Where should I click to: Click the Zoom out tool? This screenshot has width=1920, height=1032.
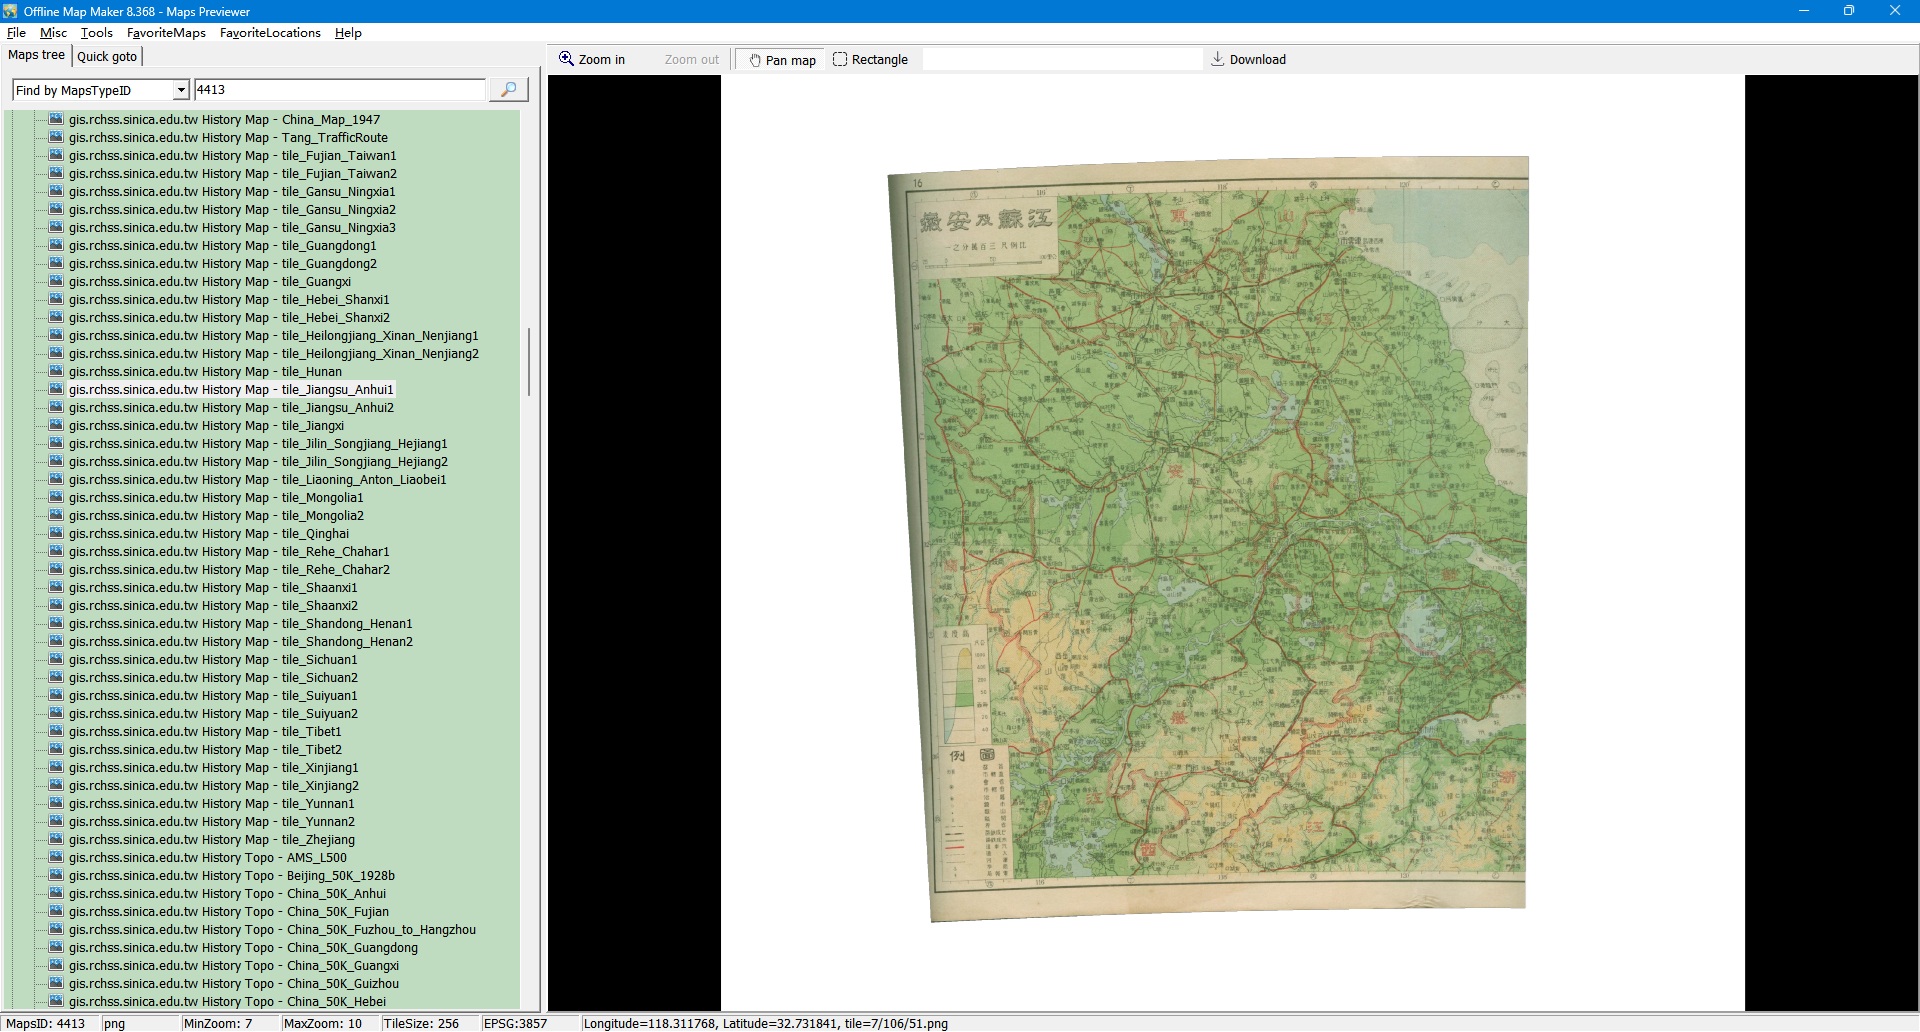tap(691, 60)
